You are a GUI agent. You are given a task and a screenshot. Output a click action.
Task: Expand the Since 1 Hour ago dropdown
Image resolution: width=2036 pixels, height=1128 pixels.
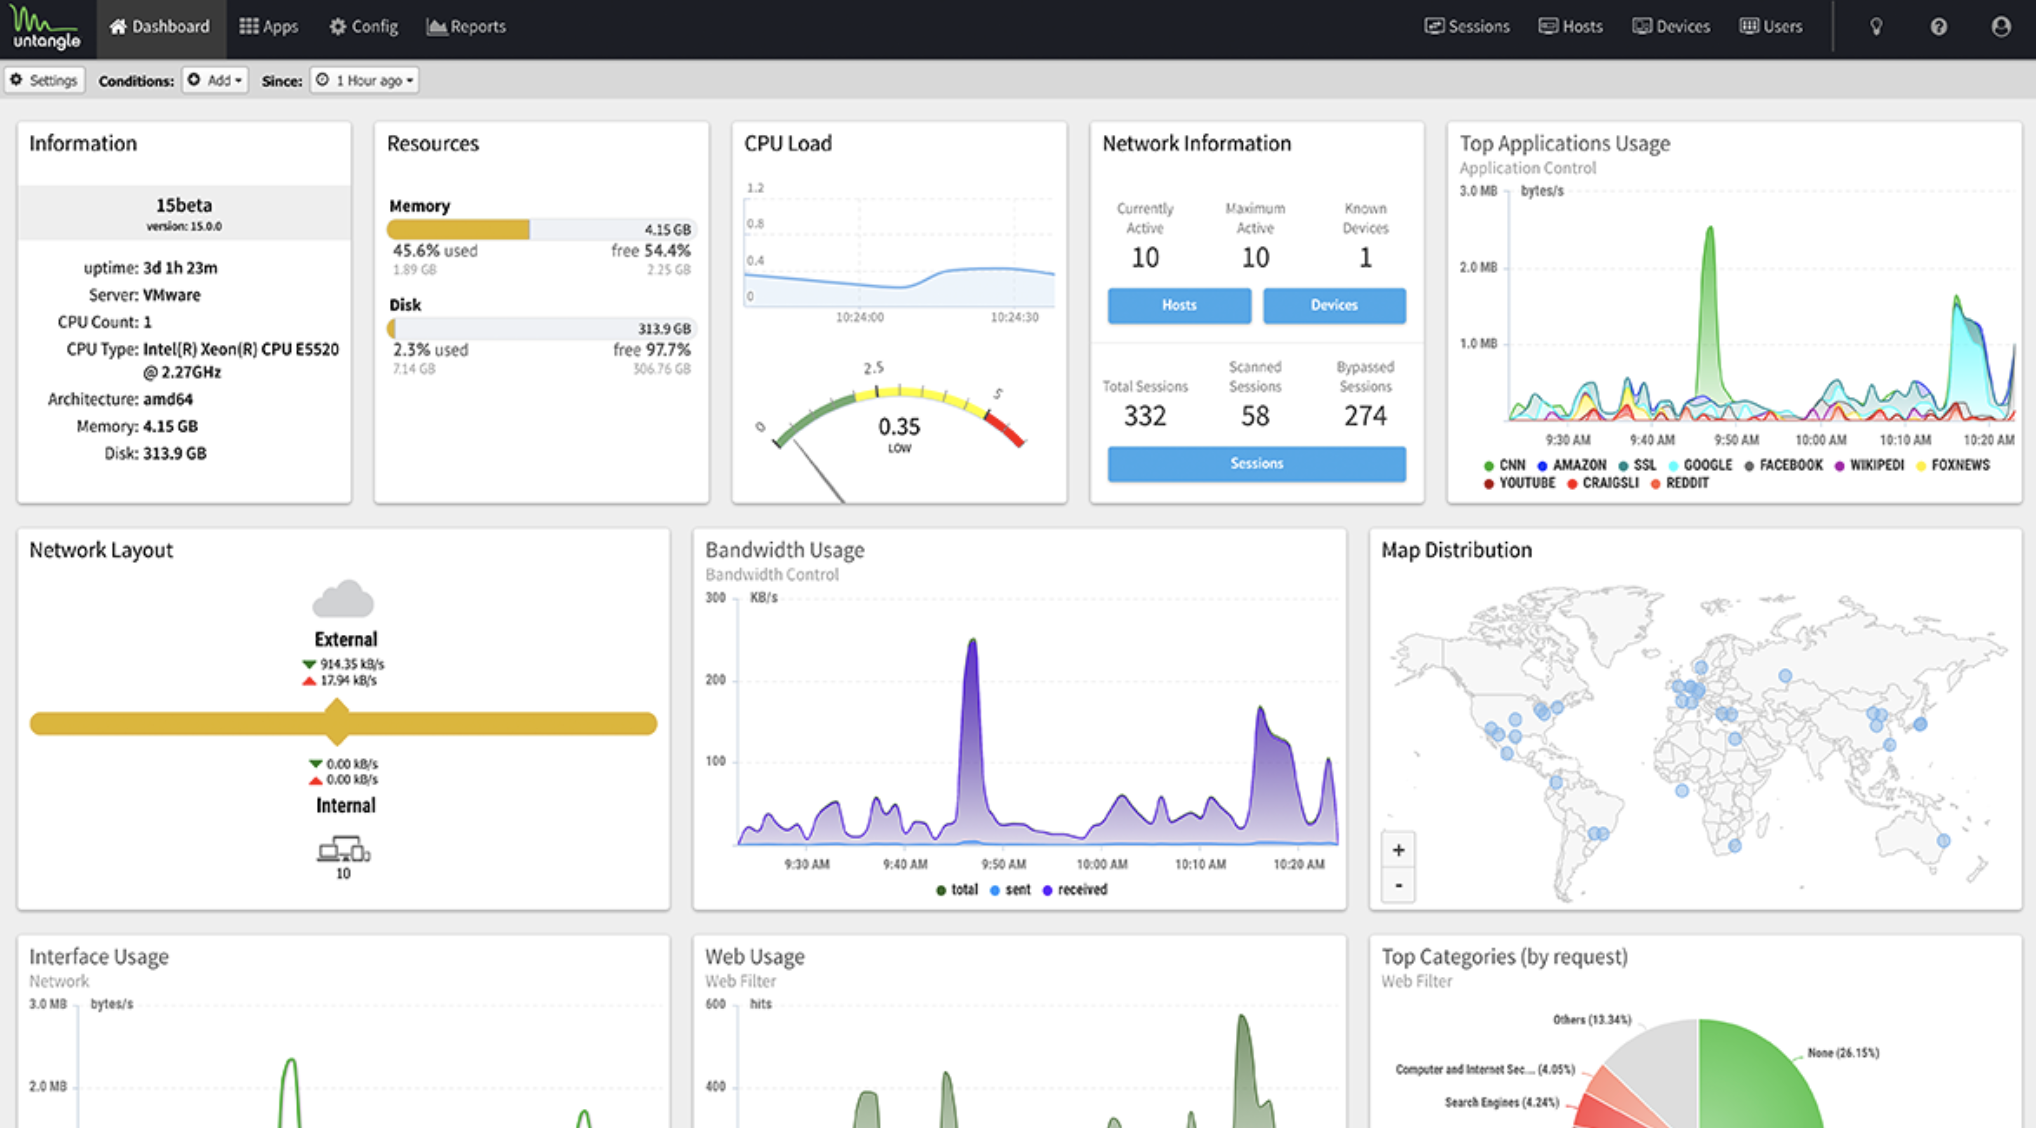point(365,80)
